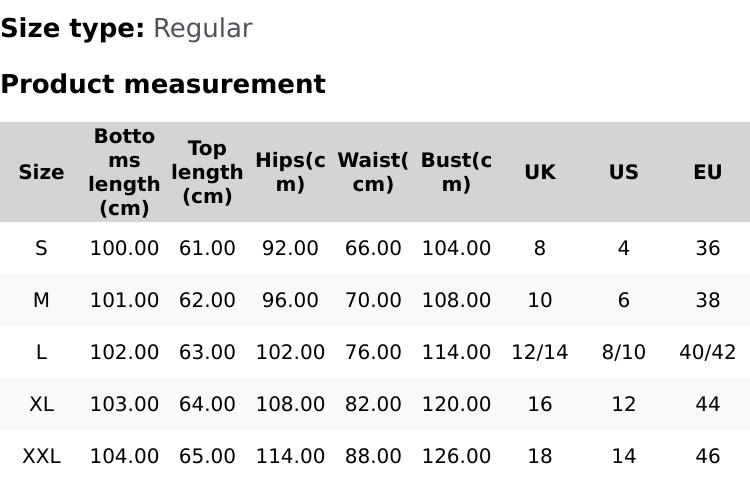
Task: Click the EU column header
Action: (707, 172)
